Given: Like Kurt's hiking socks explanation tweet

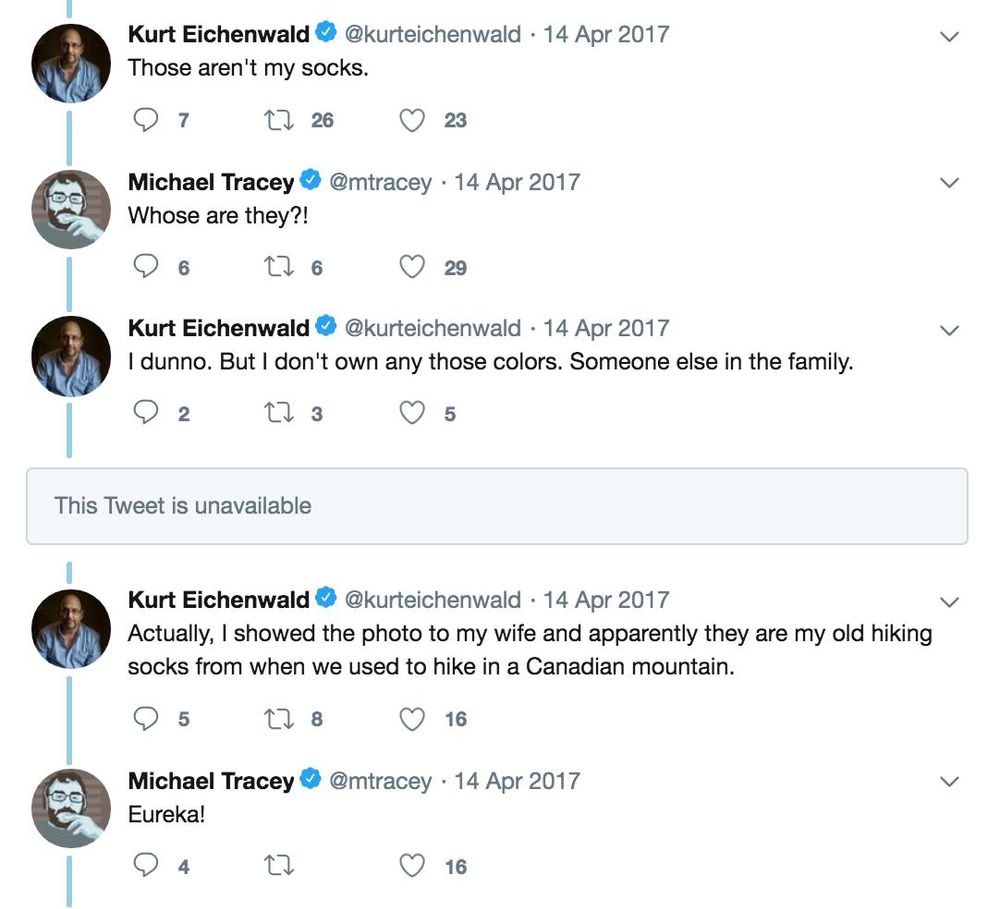Looking at the screenshot, I should 411,718.
